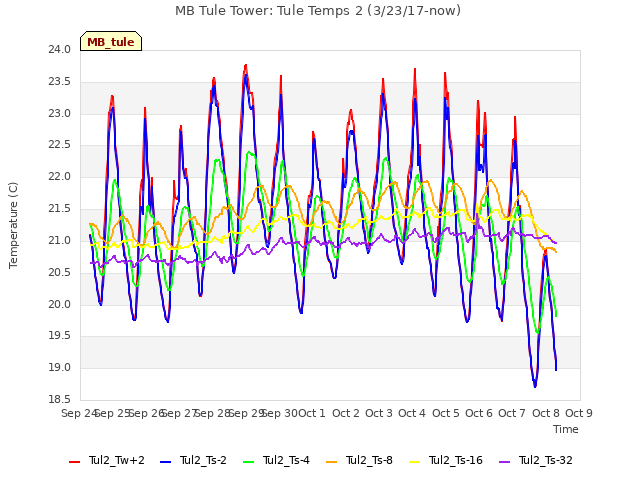Click the 20.5 y-axis tick label

coord(60,272)
